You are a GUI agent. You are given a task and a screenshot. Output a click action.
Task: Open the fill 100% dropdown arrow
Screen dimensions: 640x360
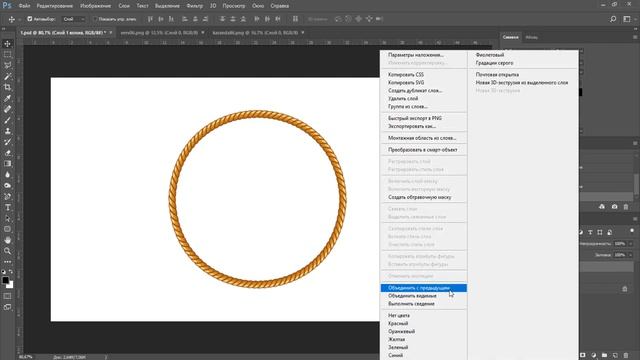coord(631,255)
